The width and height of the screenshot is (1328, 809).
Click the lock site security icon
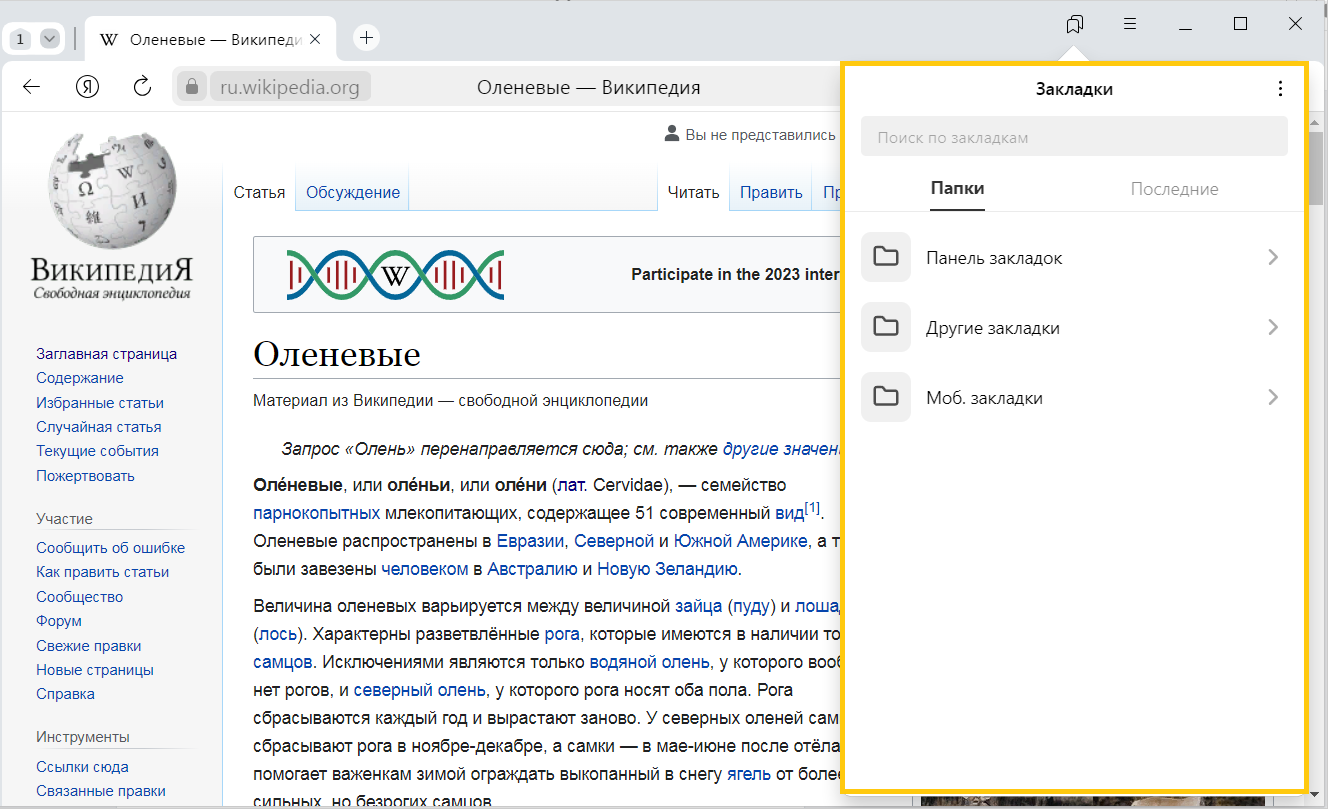[x=192, y=87]
